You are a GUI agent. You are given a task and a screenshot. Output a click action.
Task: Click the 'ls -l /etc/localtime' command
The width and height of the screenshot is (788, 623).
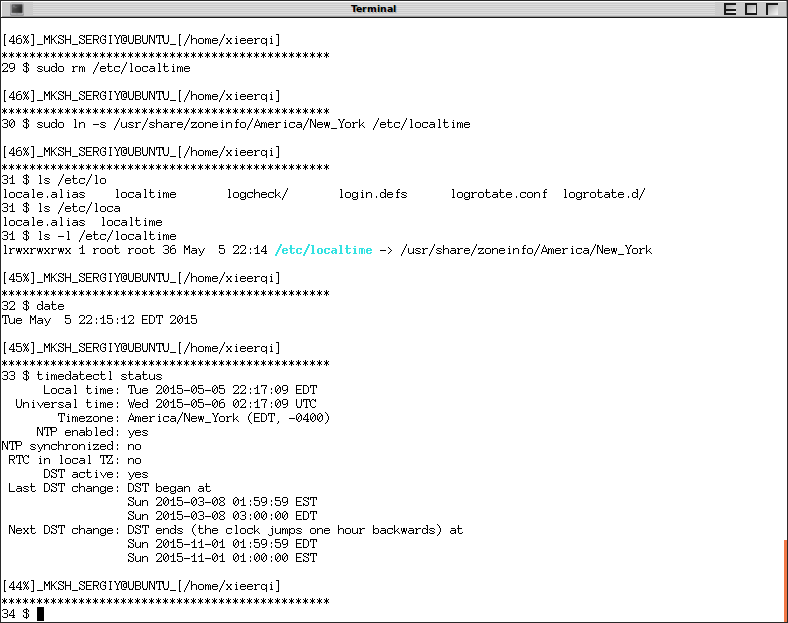tap(89, 236)
